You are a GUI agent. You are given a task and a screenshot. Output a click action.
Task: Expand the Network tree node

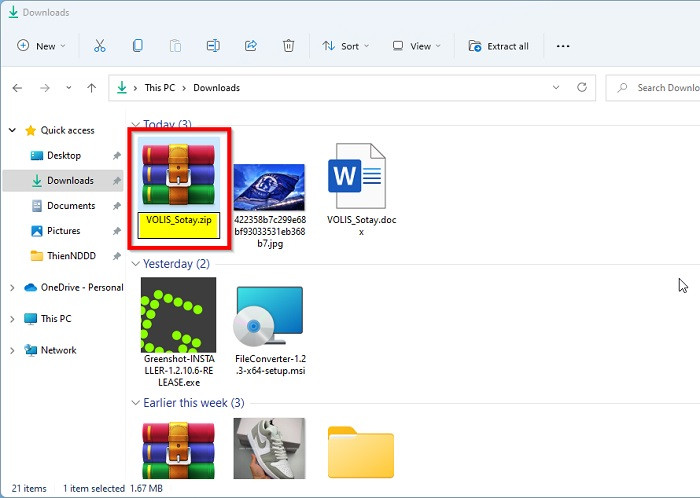(x=12, y=351)
